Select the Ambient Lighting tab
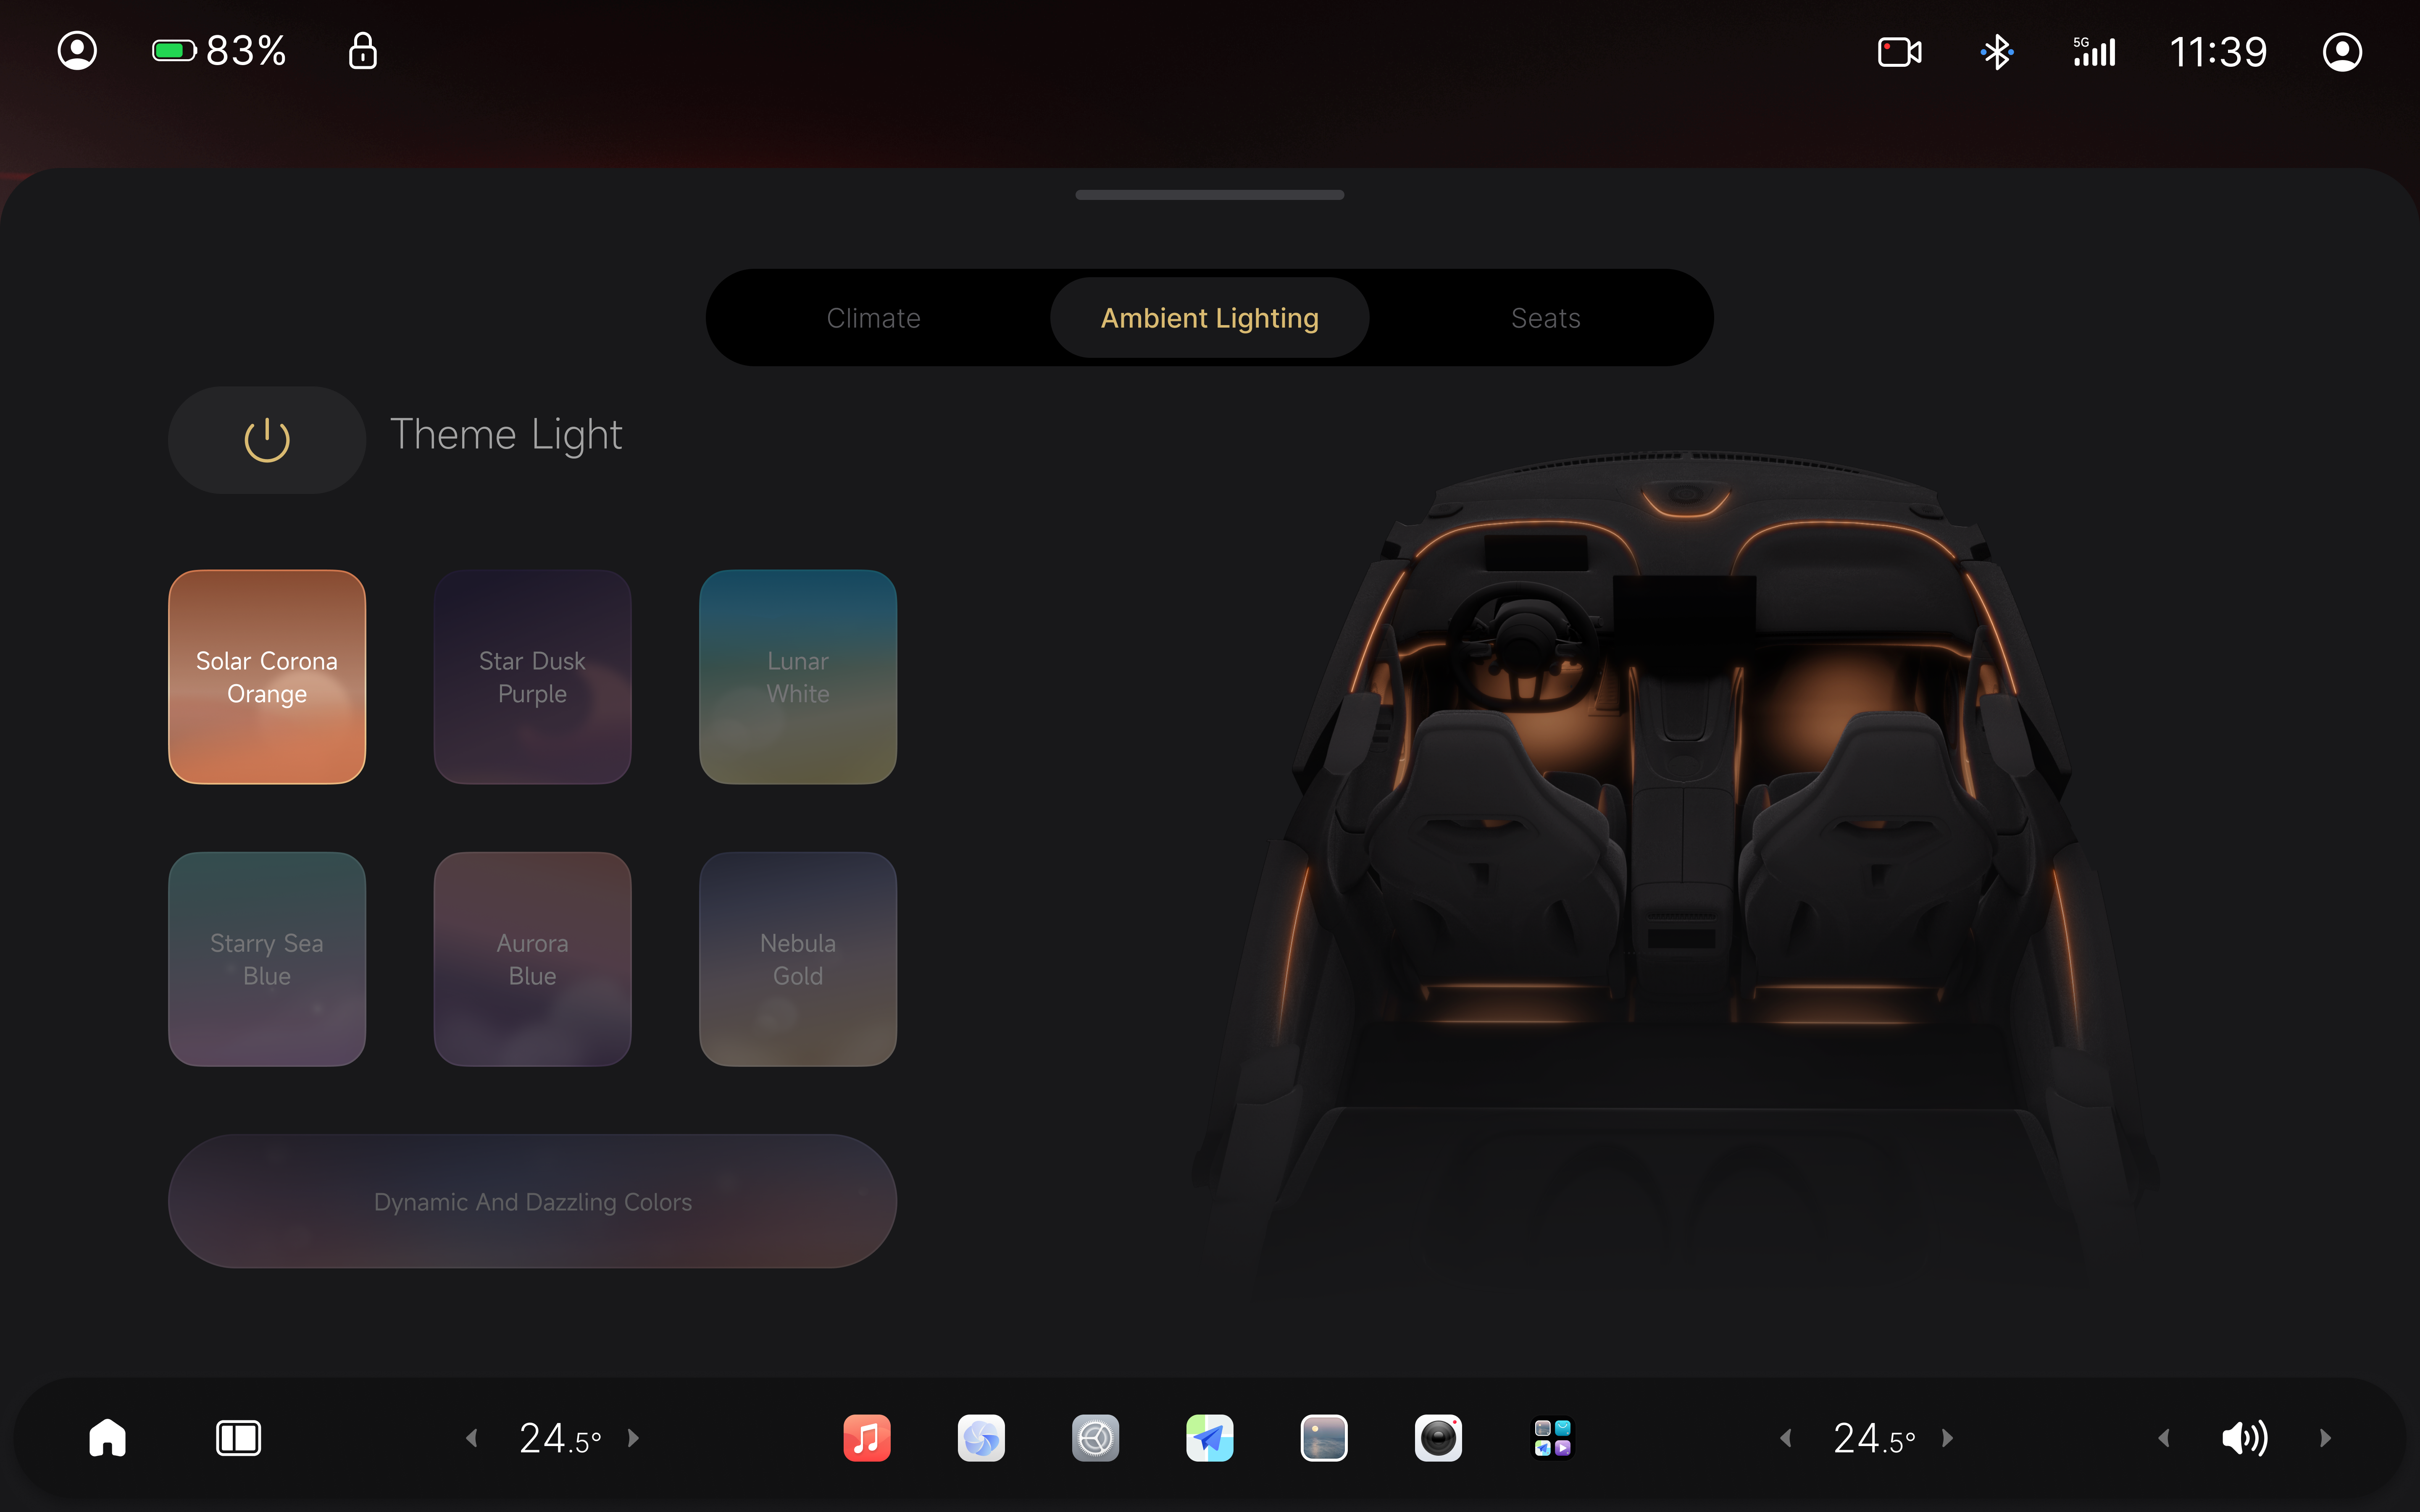The height and width of the screenshot is (1512, 2420). tap(1210, 318)
